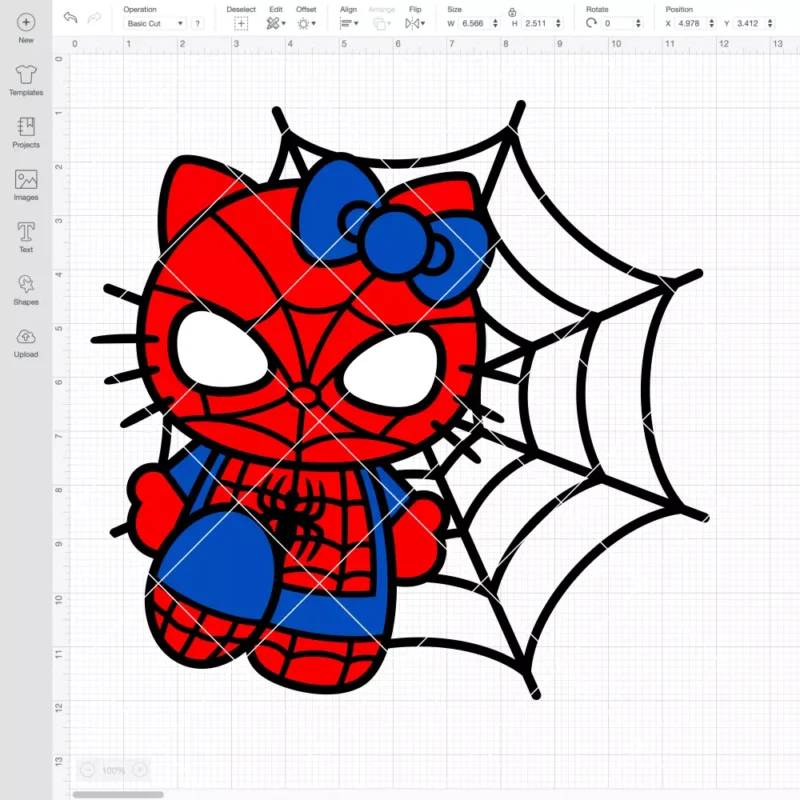Click the Deselect icon

[x=241, y=23]
